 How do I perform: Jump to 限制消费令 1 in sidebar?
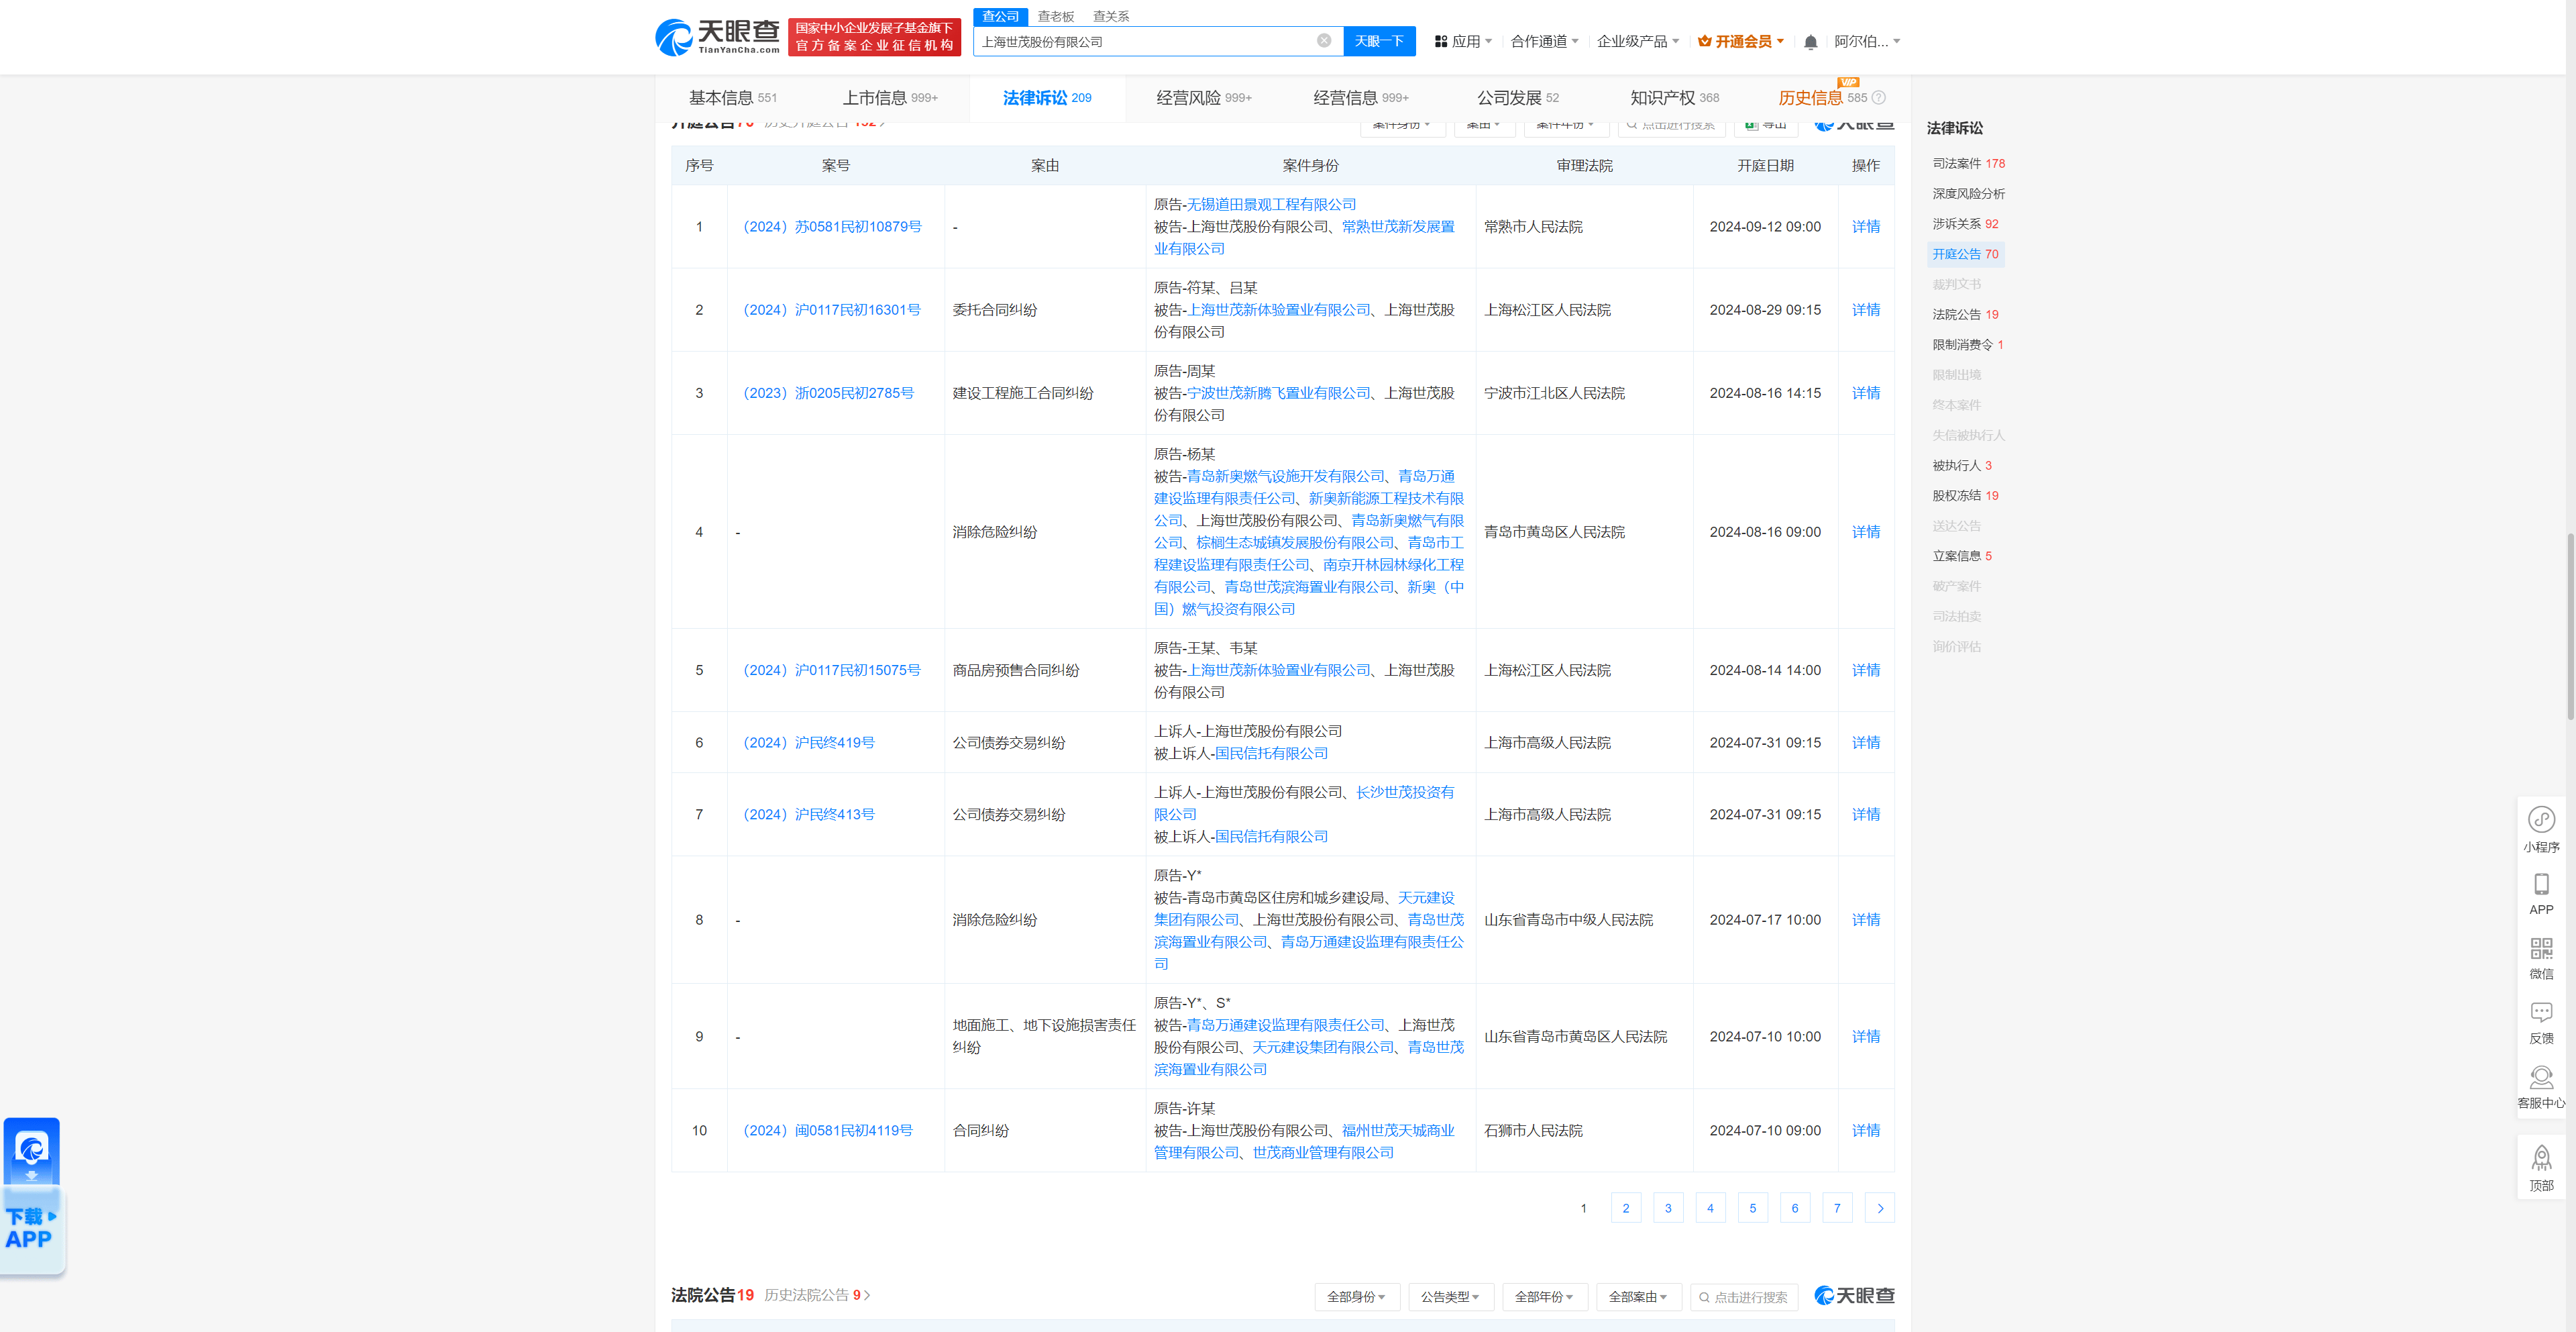(x=1967, y=345)
